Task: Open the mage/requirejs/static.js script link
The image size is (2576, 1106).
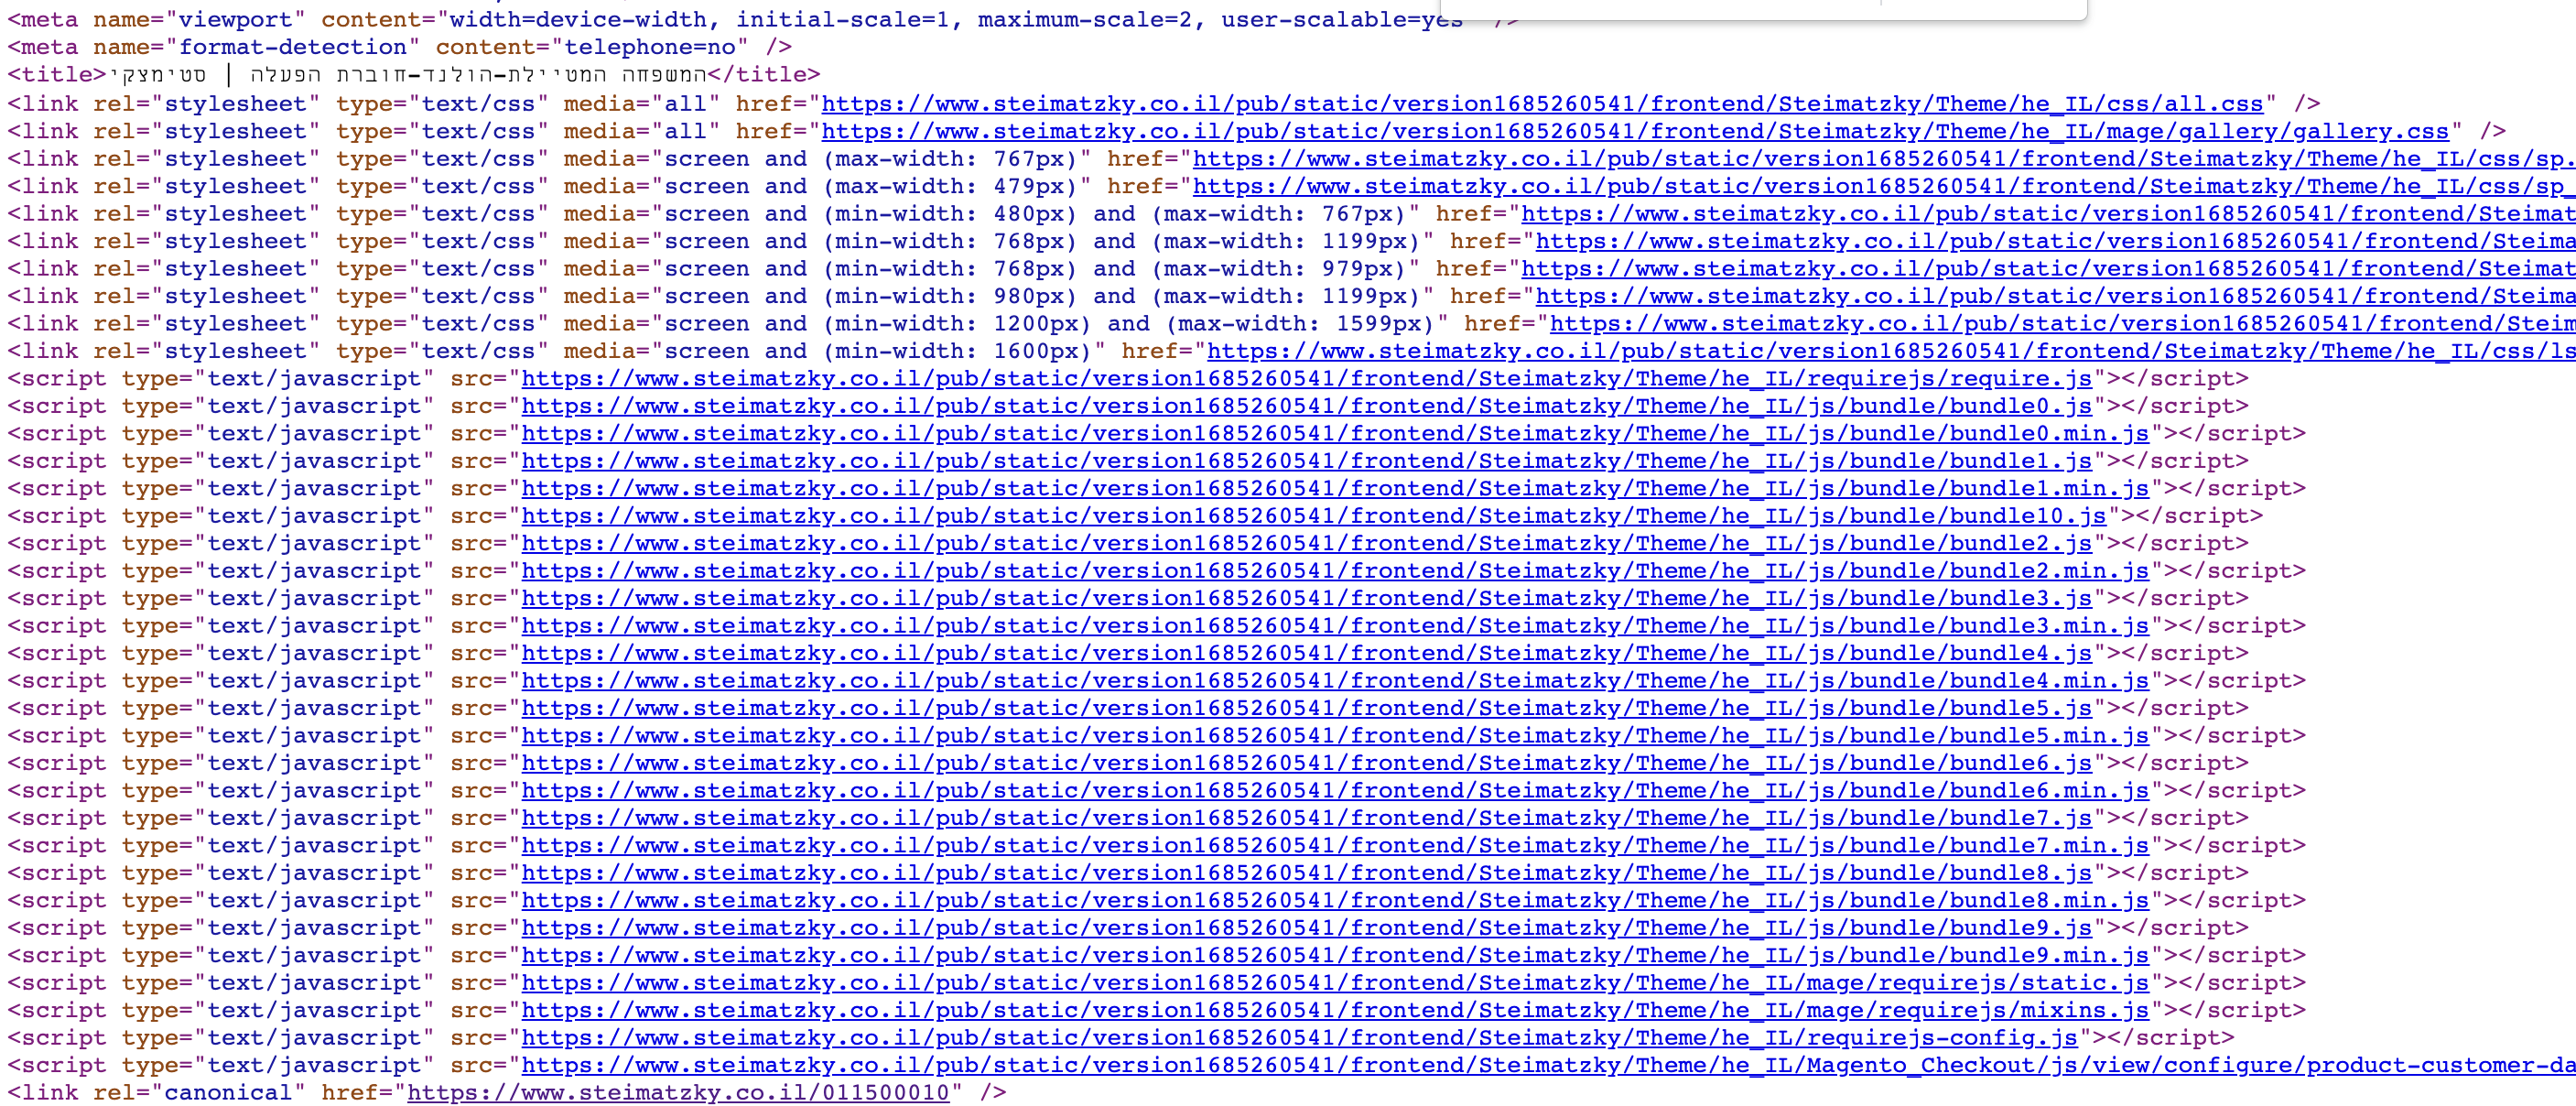Action: coord(1335,984)
